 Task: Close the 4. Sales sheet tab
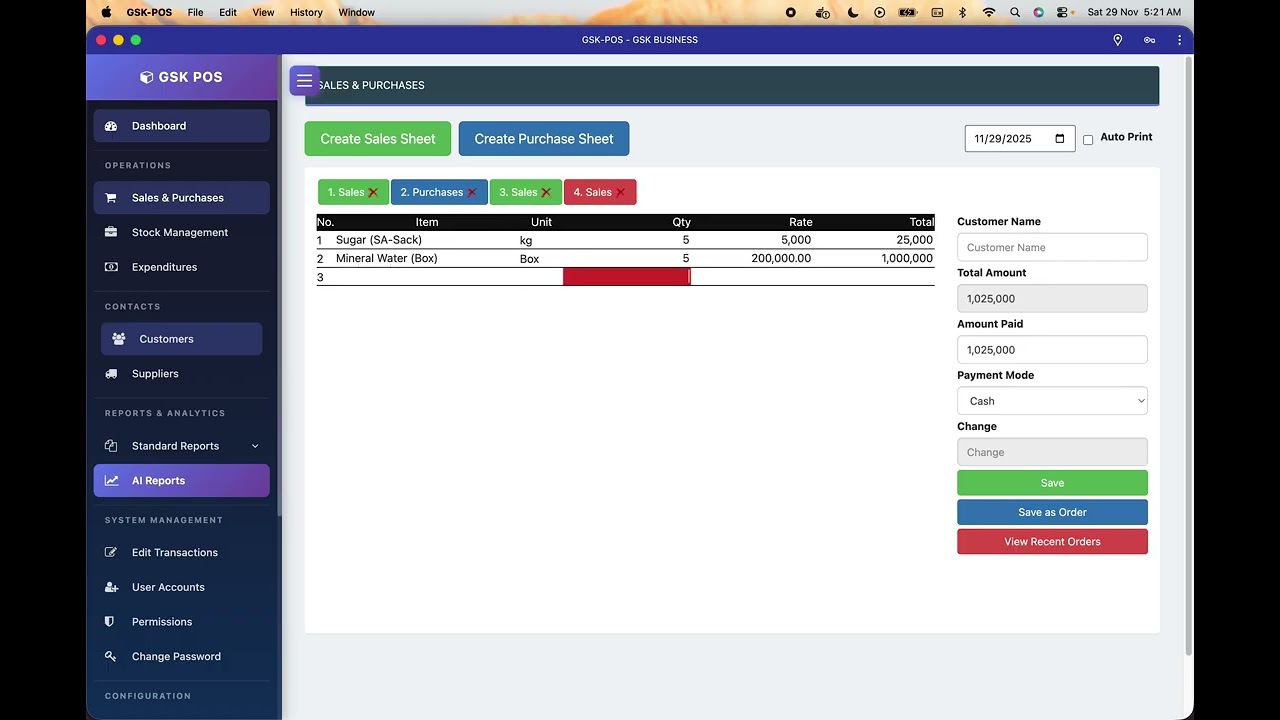coord(620,192)
